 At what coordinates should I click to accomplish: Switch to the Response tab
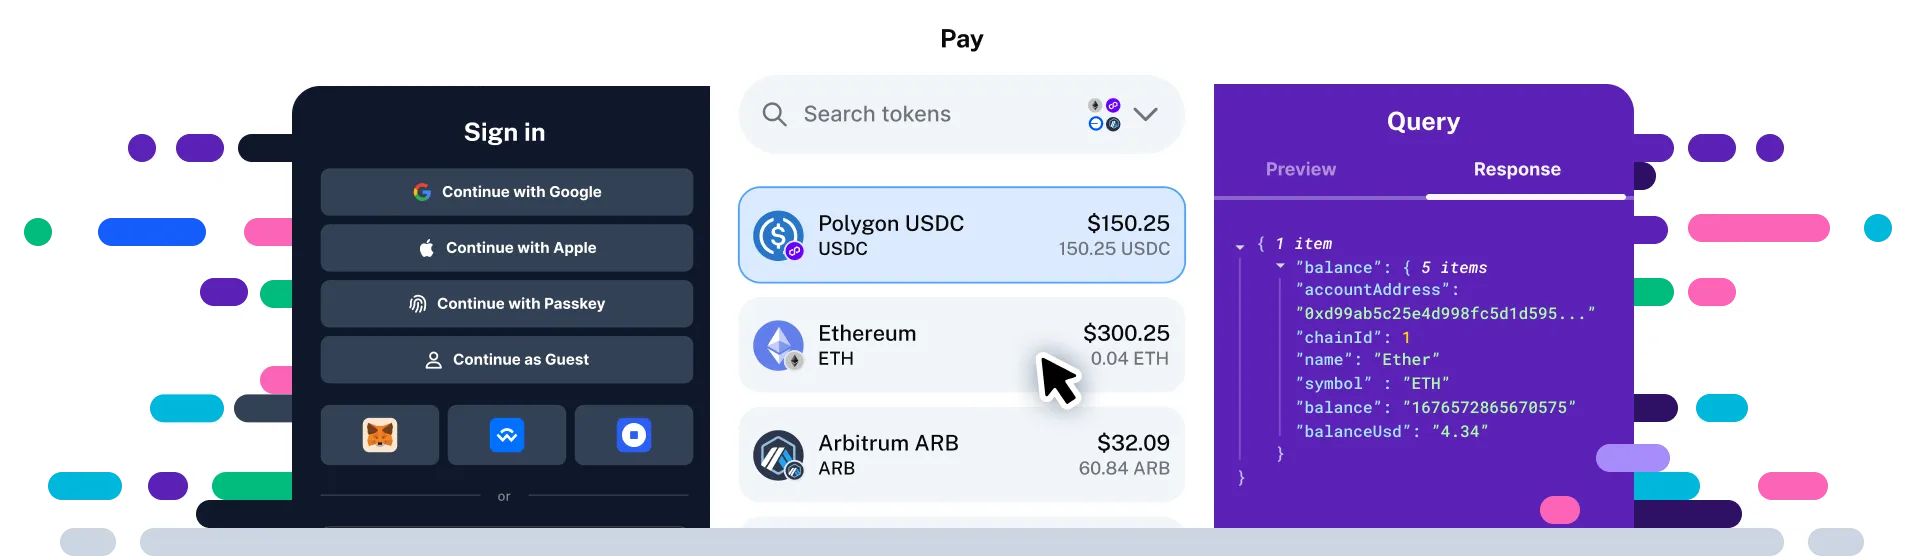(1517, 169)
